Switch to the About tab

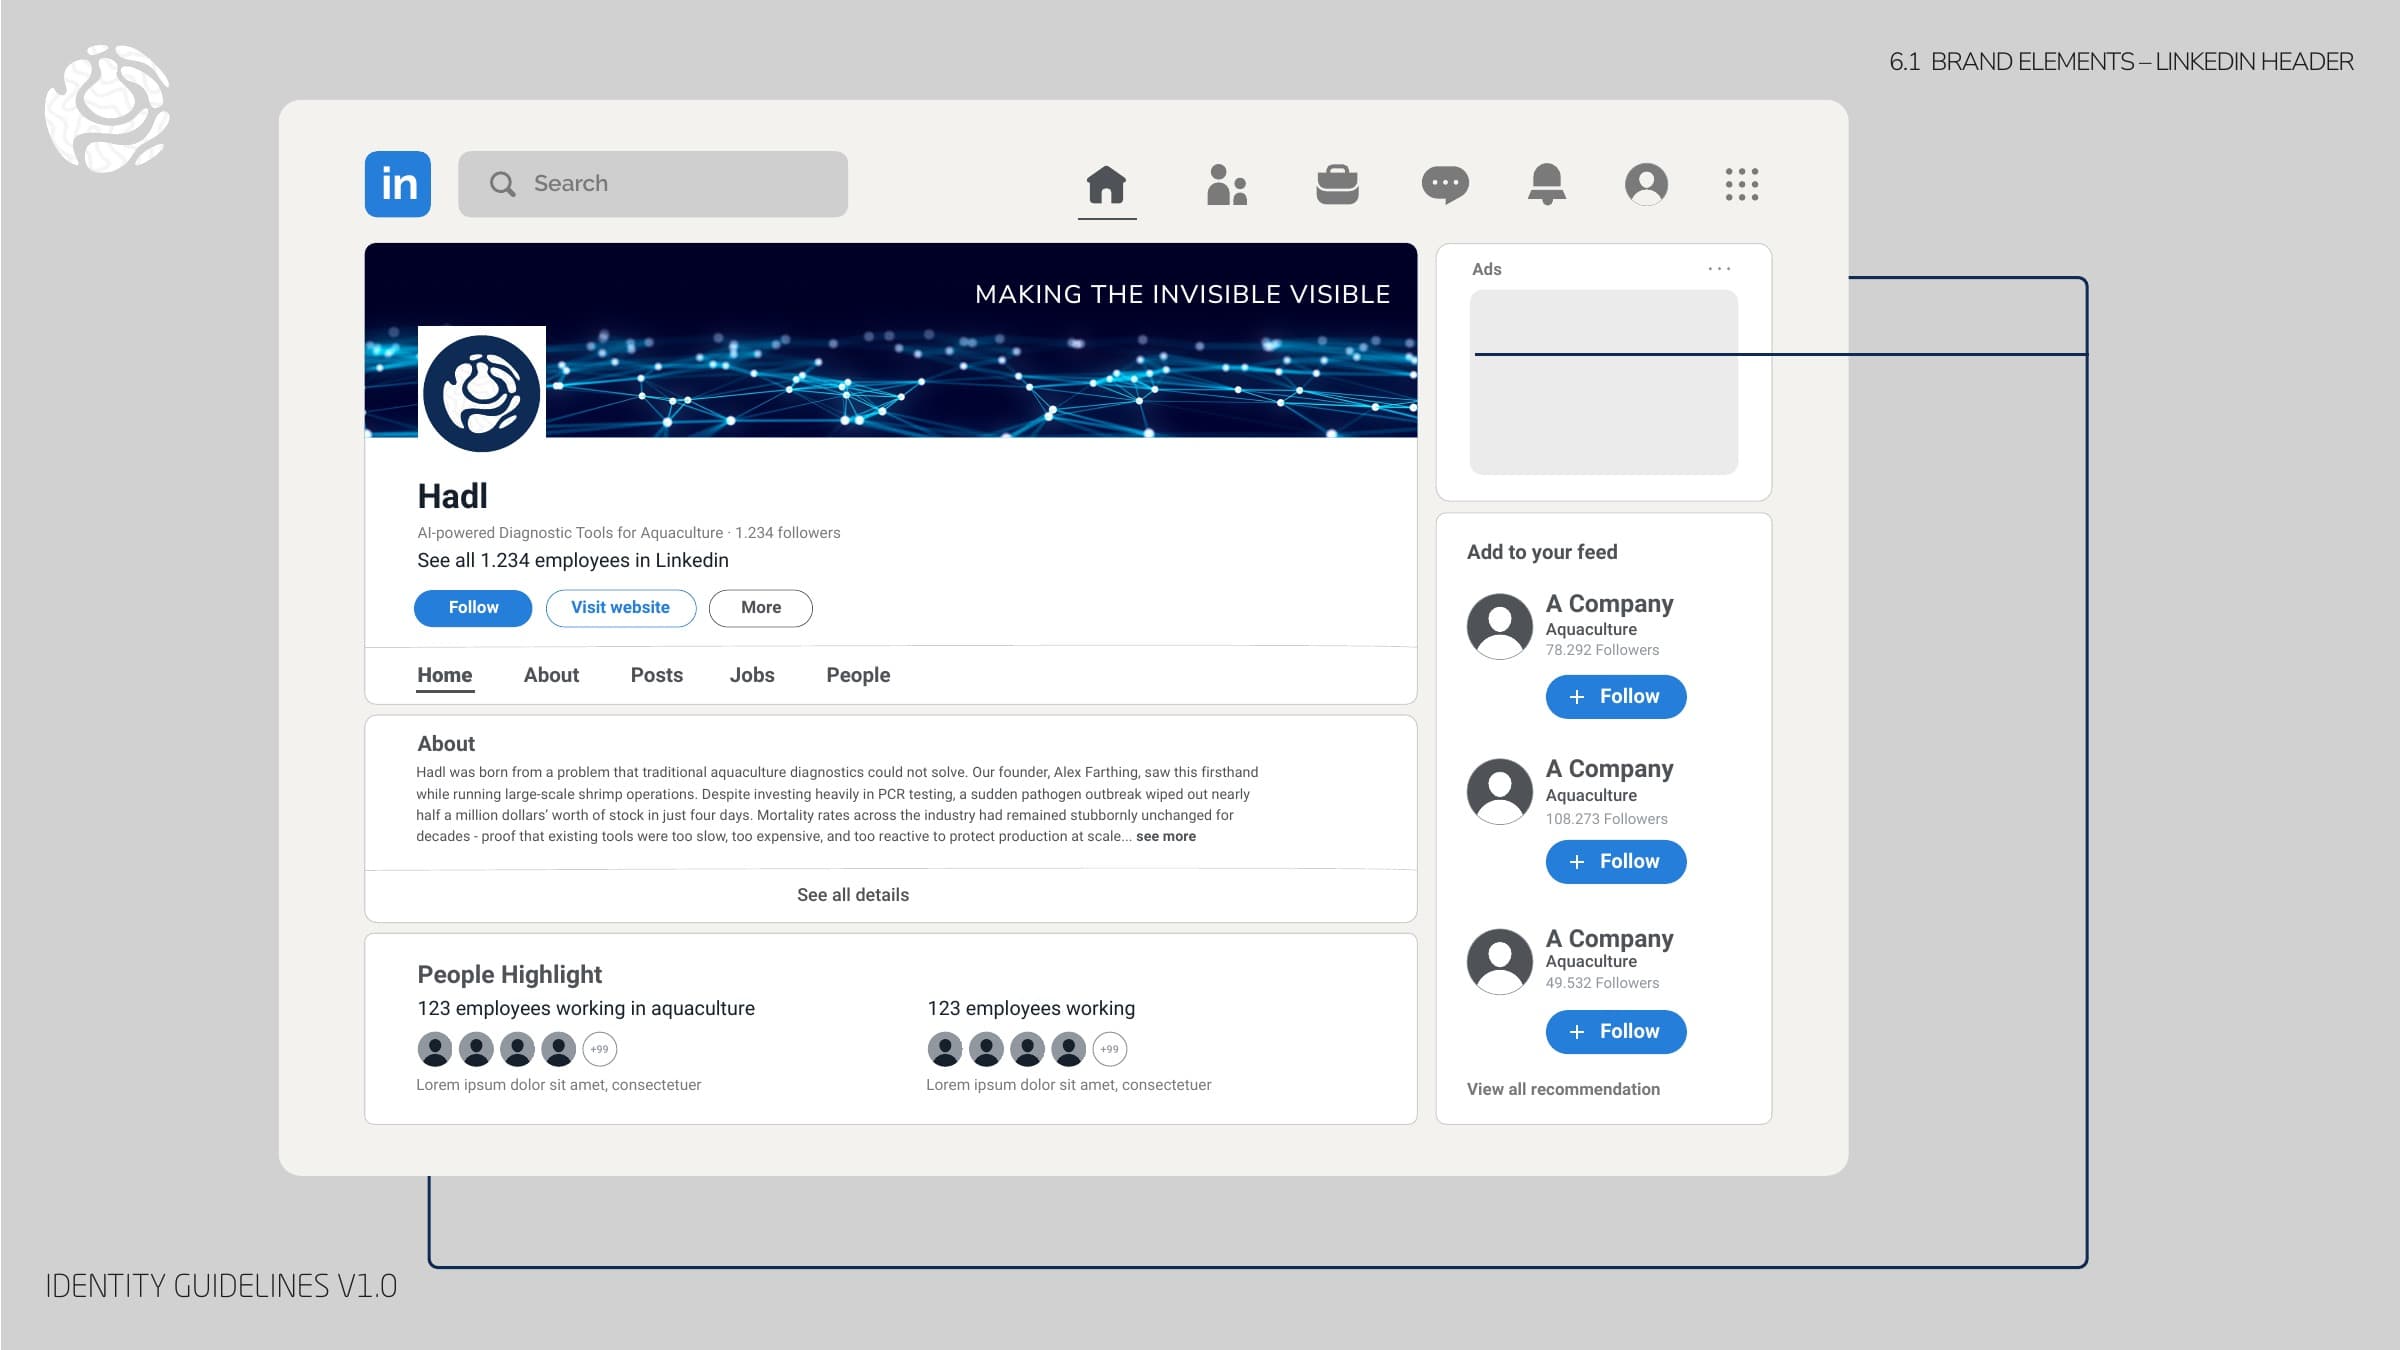click(551, 675)
